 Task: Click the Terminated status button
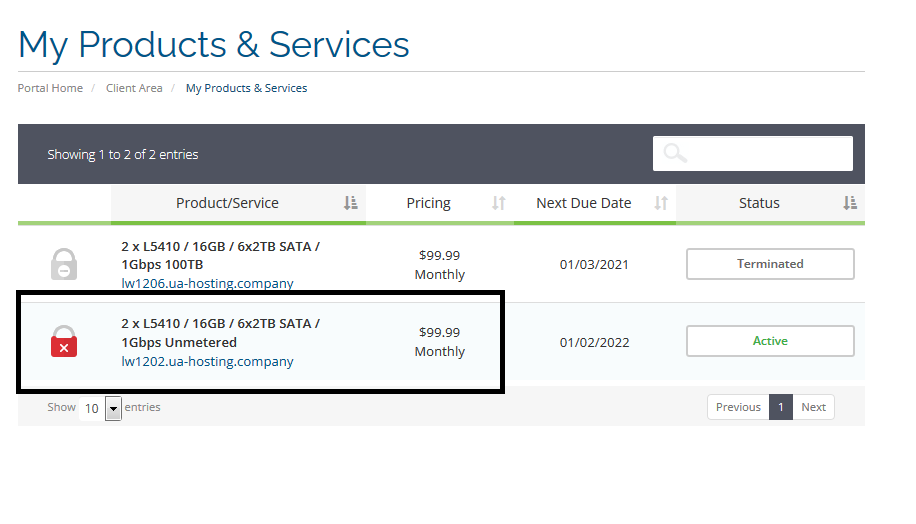pyautogui.click(x=770, y=264)
